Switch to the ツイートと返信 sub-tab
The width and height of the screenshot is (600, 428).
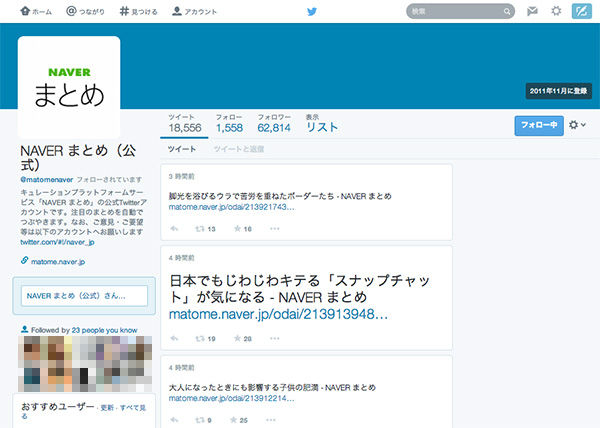pyautogui.click(x=239, y=149)
